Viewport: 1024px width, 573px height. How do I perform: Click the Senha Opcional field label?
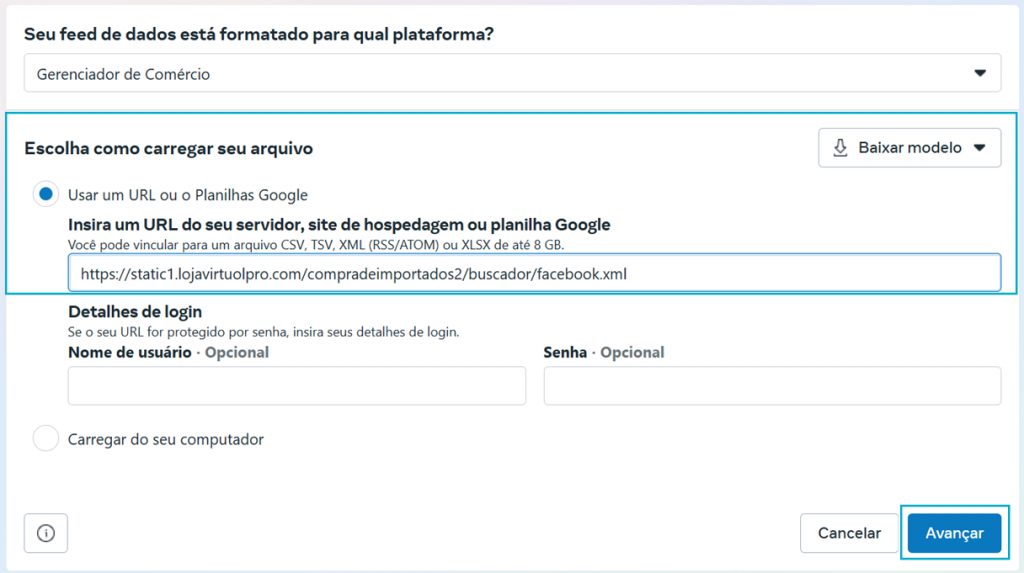[604, 352]
